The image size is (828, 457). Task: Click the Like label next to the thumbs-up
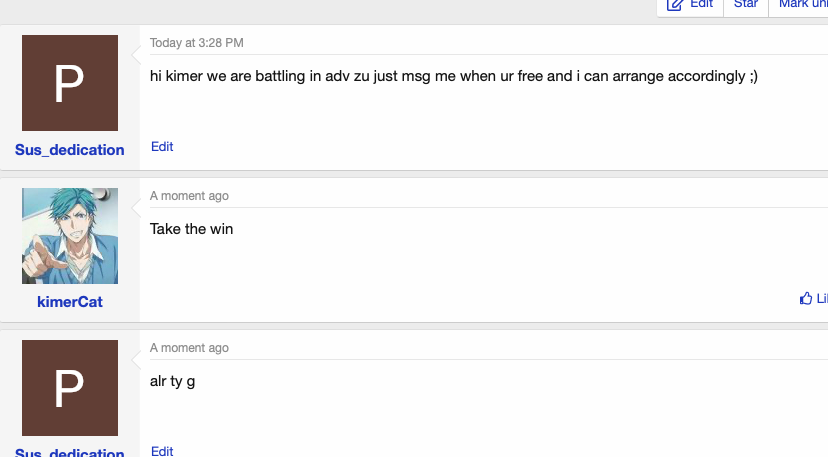pos(822,299)
